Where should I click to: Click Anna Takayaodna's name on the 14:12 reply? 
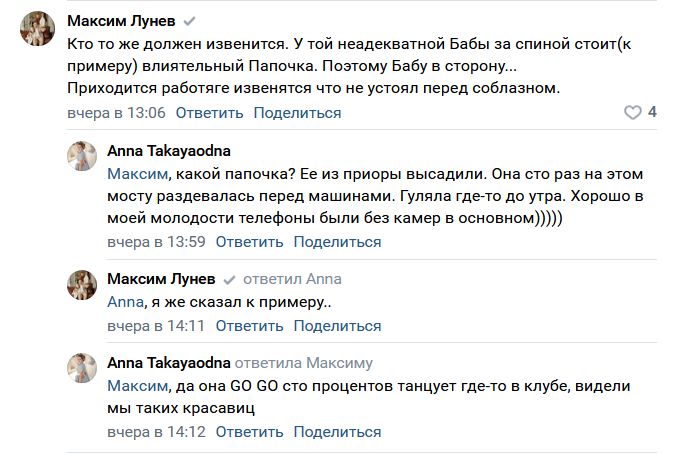(168, 361)
